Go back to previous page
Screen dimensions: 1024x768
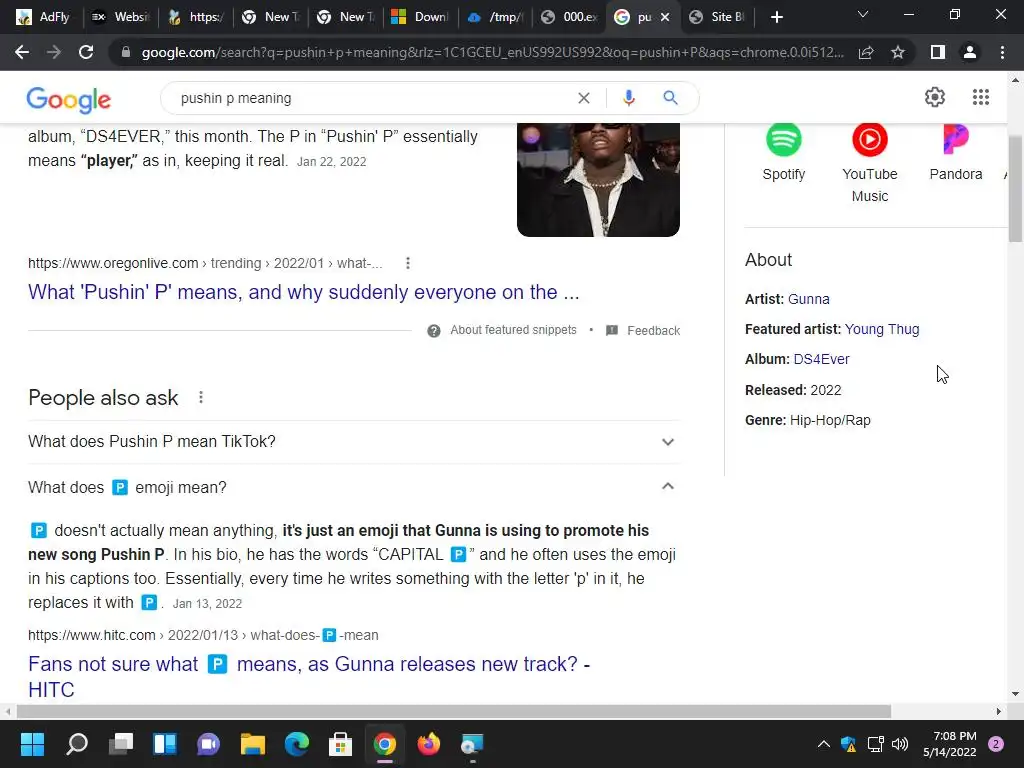pyautogui.click(x=22, y=52)
